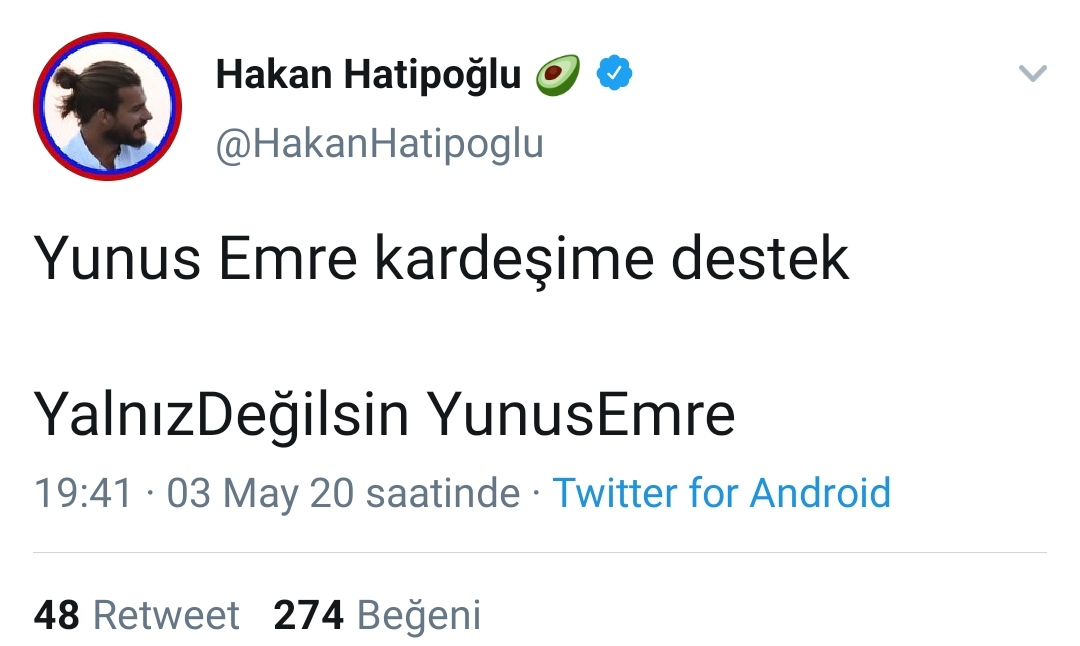1080x646 pixels.
Task: Click the Twitter for Android source link
Action: pyautogui.click(x=722, y=493)
